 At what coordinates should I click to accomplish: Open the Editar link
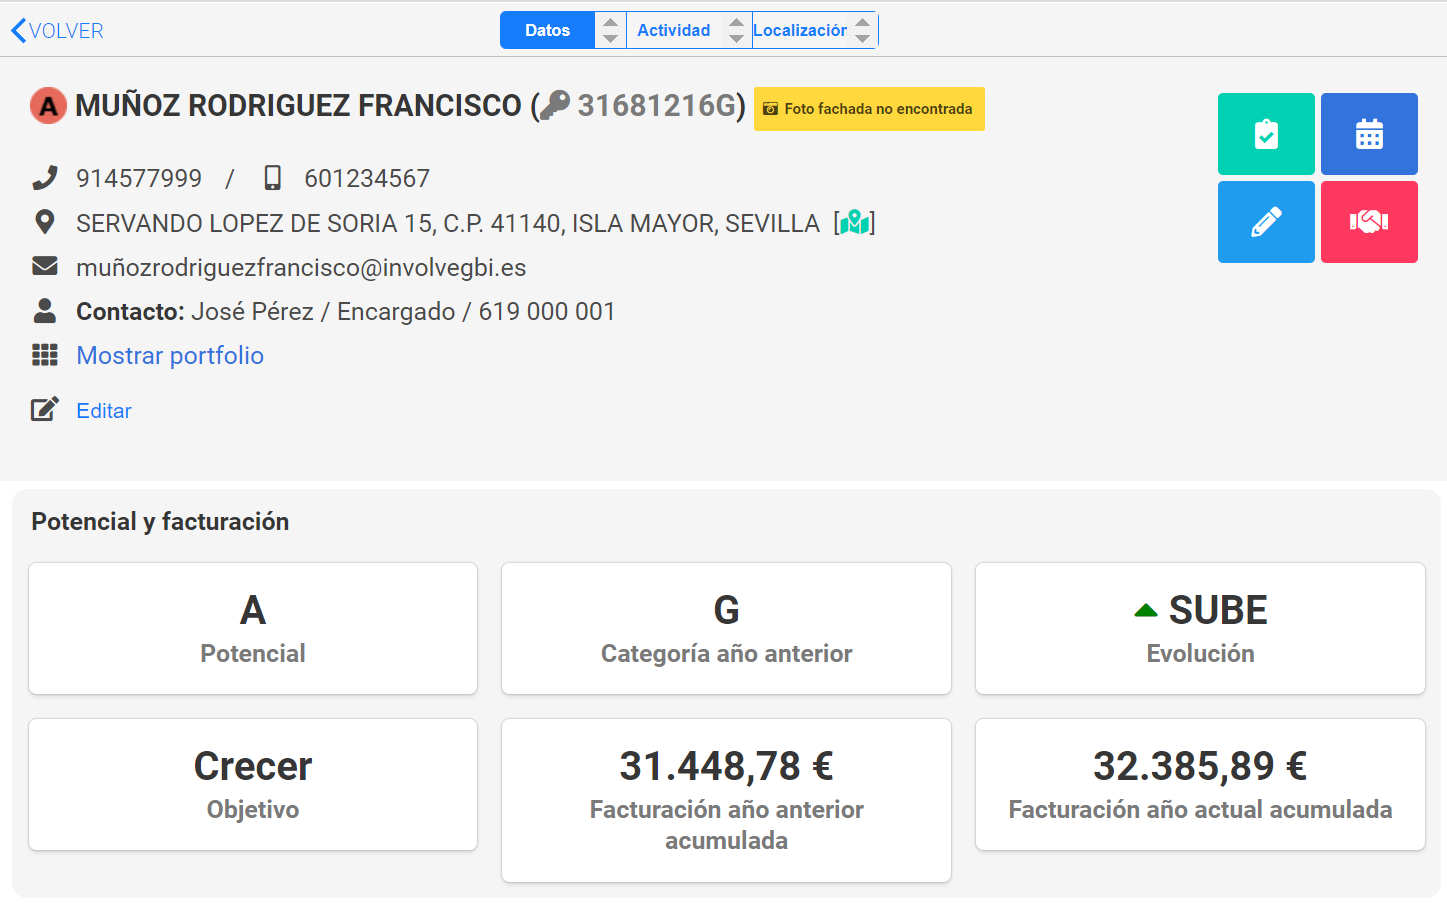[x=104, y=411]
